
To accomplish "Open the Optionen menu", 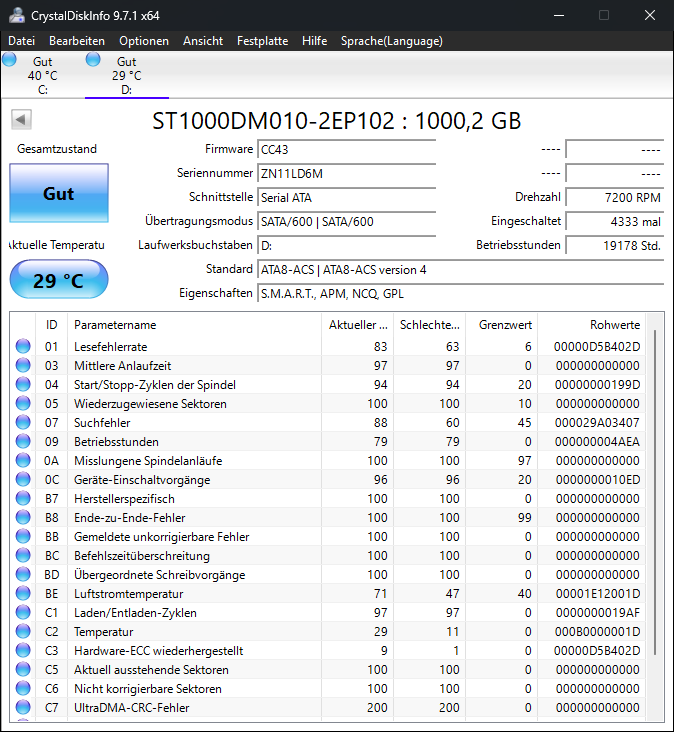I will pos(144,41).
